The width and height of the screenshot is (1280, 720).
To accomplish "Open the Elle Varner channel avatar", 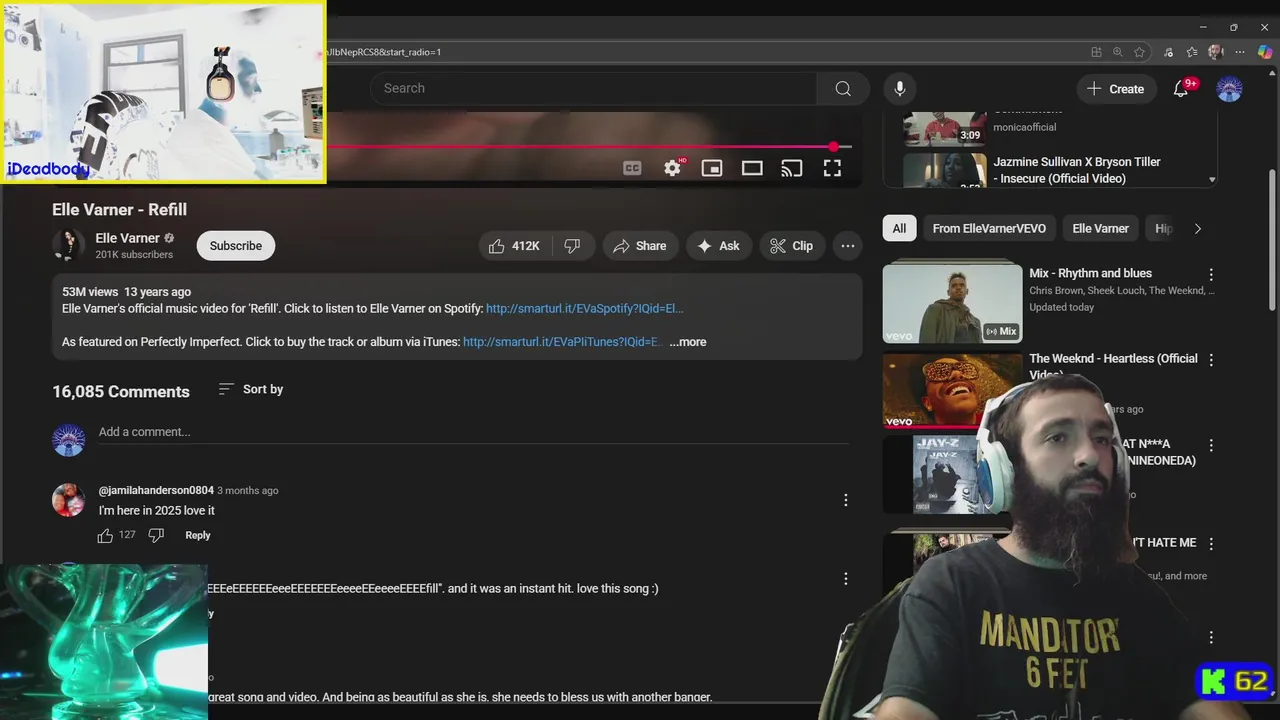I will click(x=69, y=245).
